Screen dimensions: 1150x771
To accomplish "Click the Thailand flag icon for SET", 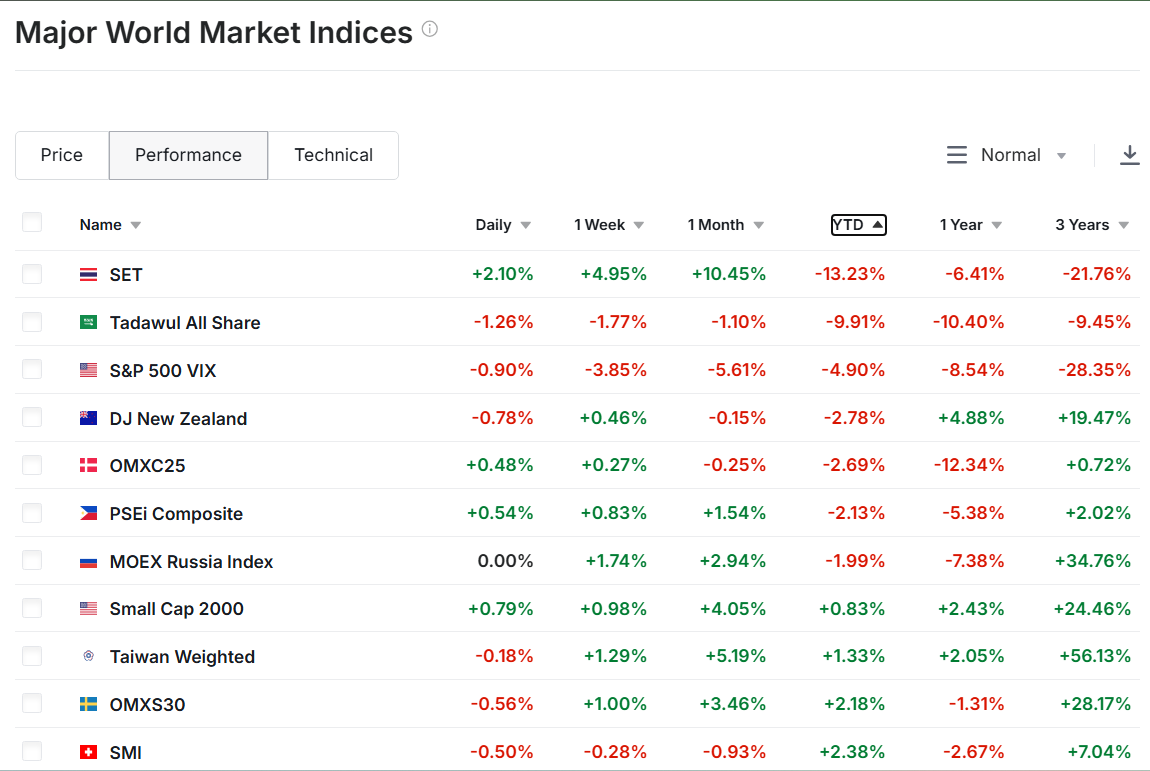I will pyautogui.click(x=88, y=275).
